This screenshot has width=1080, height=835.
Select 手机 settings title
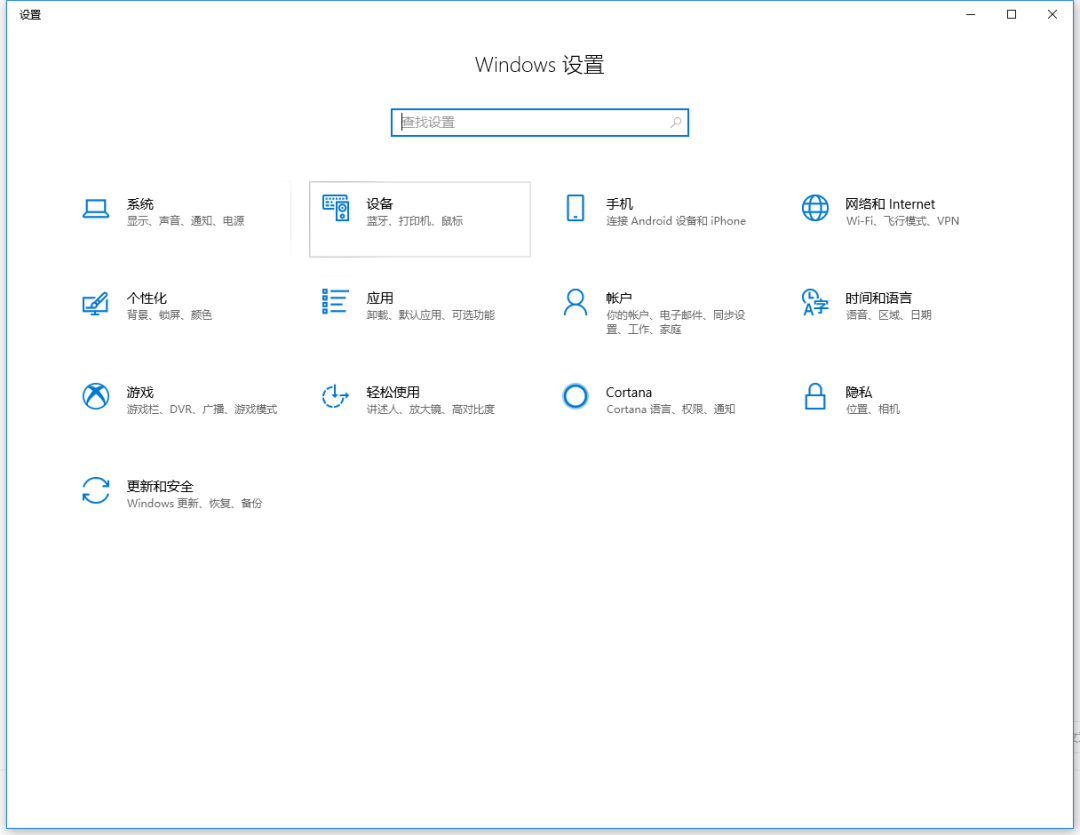coord(619,204)
